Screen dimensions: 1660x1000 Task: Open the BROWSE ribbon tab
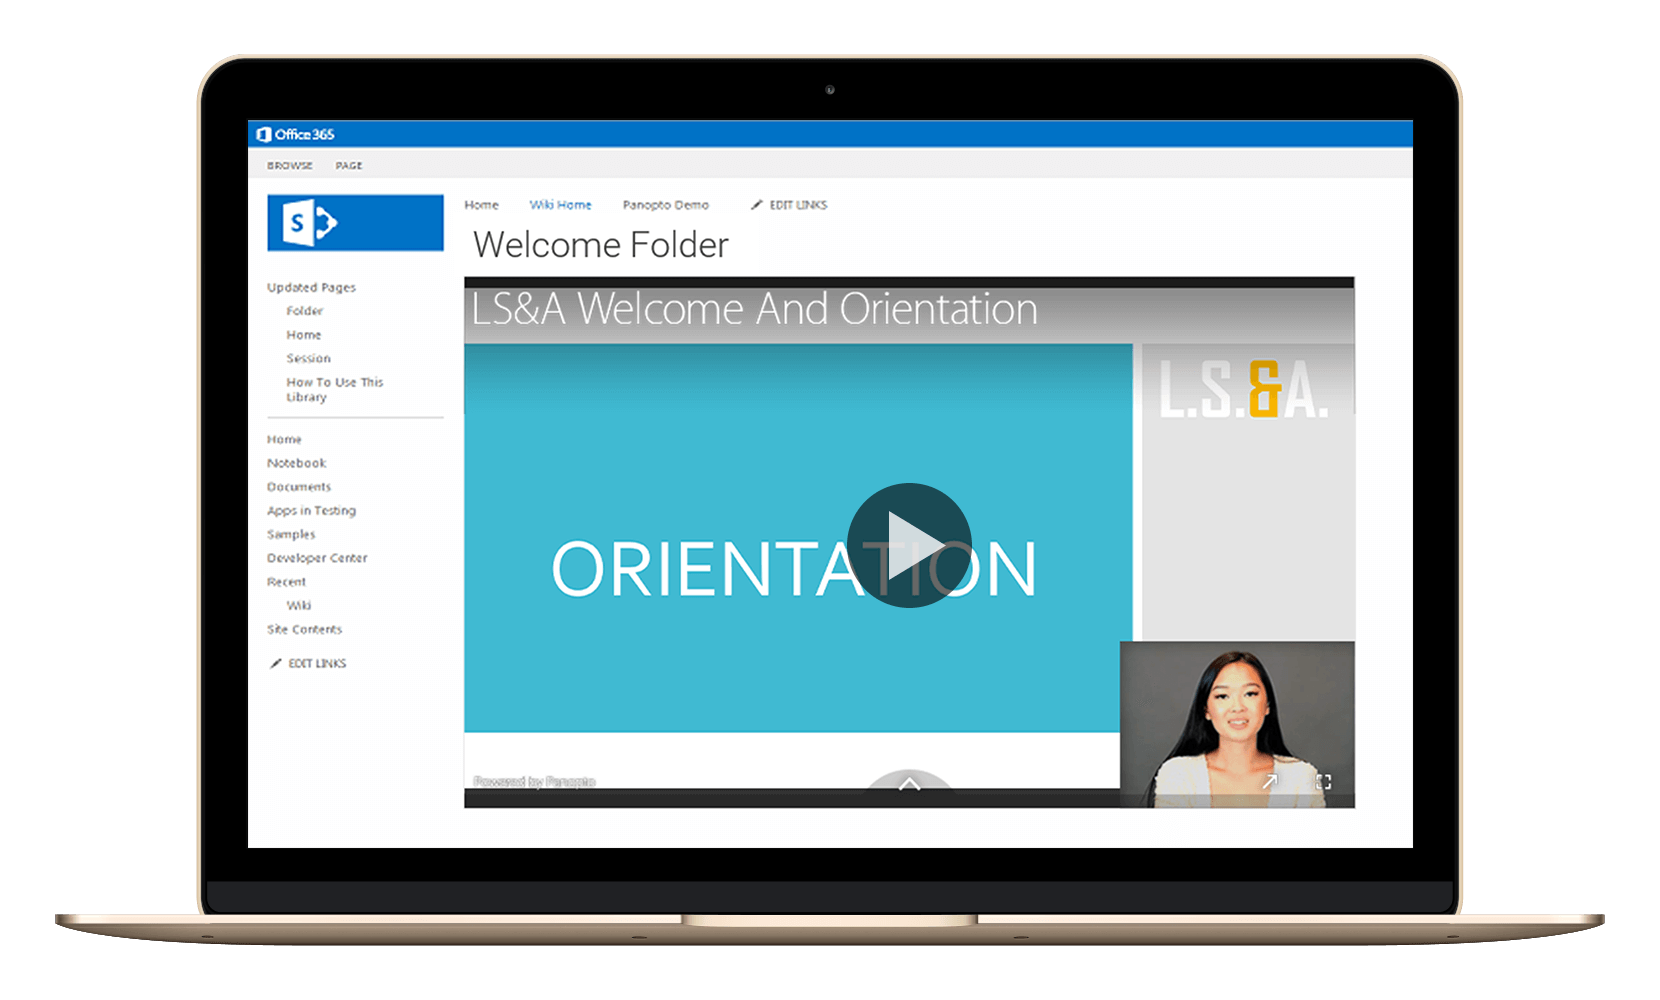(288, 165)
